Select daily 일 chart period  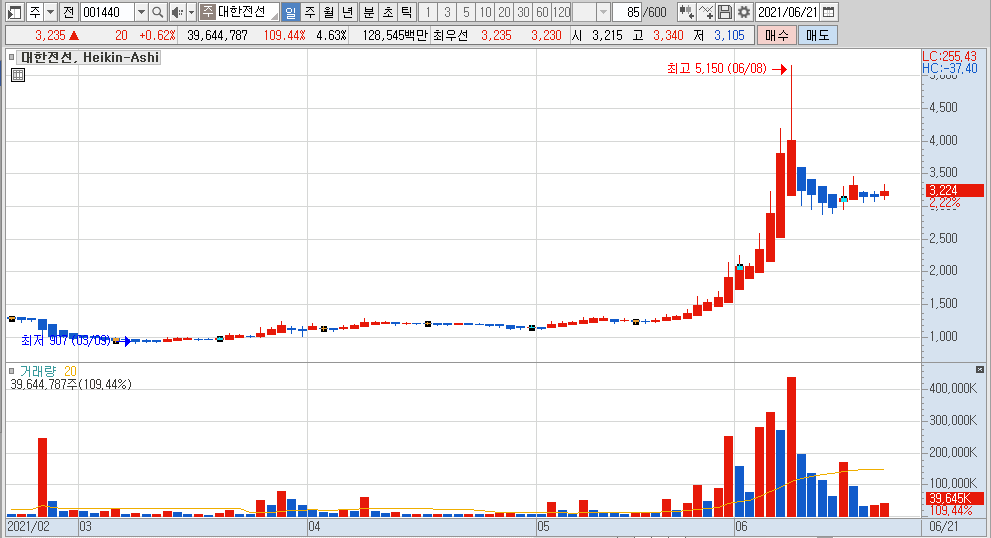coord(290,11)
